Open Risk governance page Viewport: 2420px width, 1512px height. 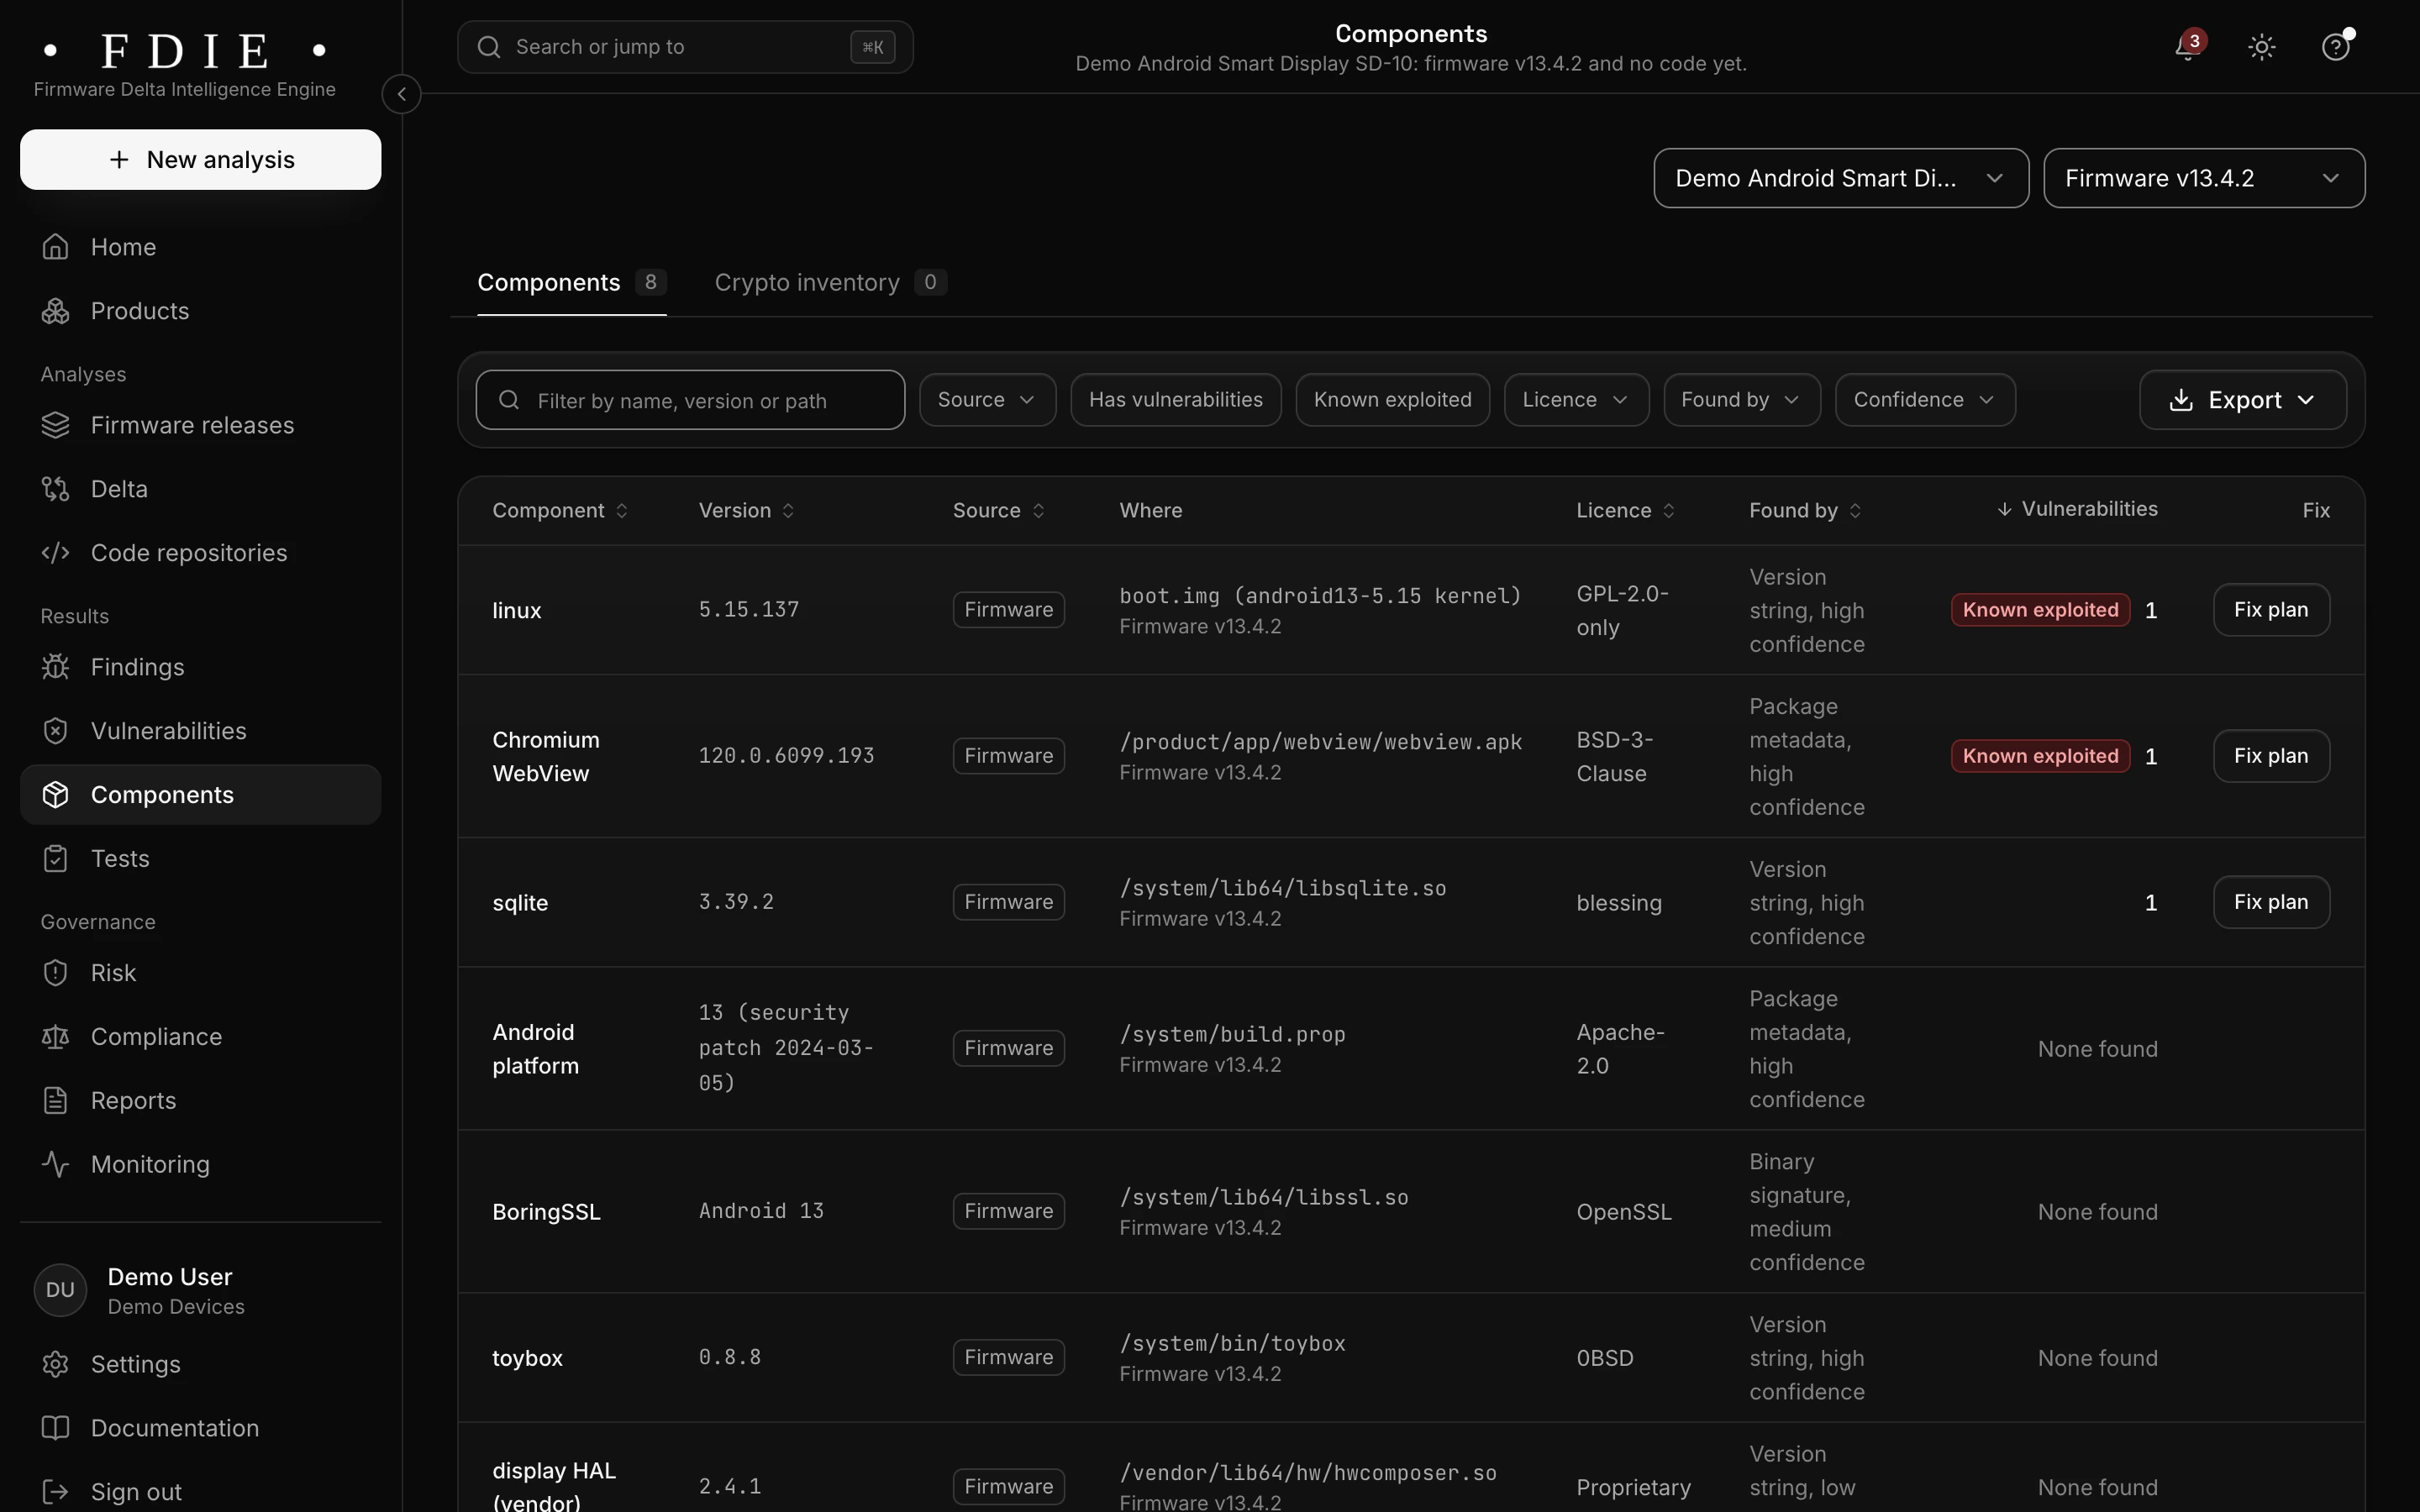click(x=200, y=973)
